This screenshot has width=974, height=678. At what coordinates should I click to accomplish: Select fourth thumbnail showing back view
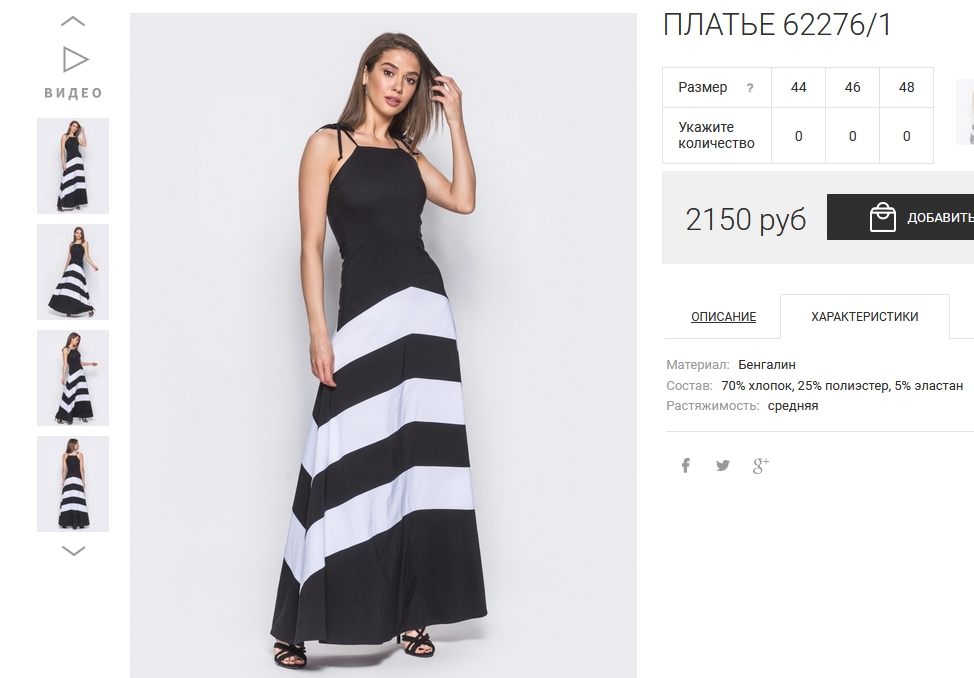73,484
